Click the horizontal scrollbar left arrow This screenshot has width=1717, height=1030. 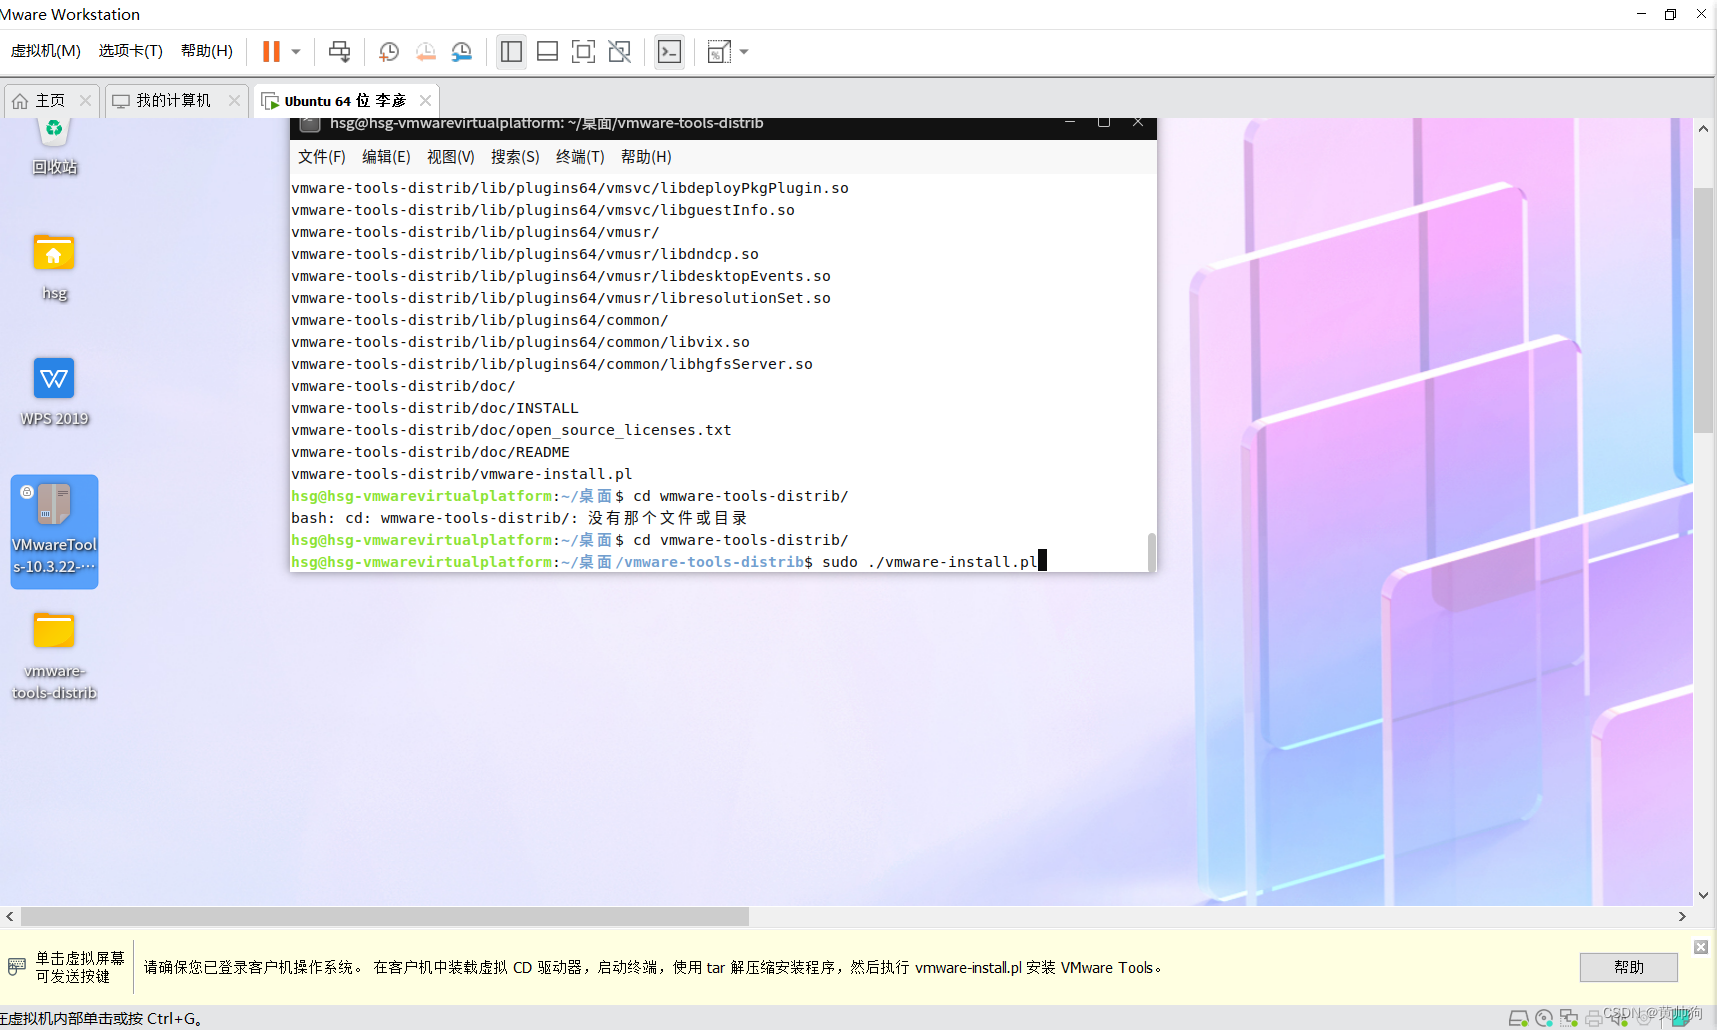pyautogui.click(x=10, y=916)
